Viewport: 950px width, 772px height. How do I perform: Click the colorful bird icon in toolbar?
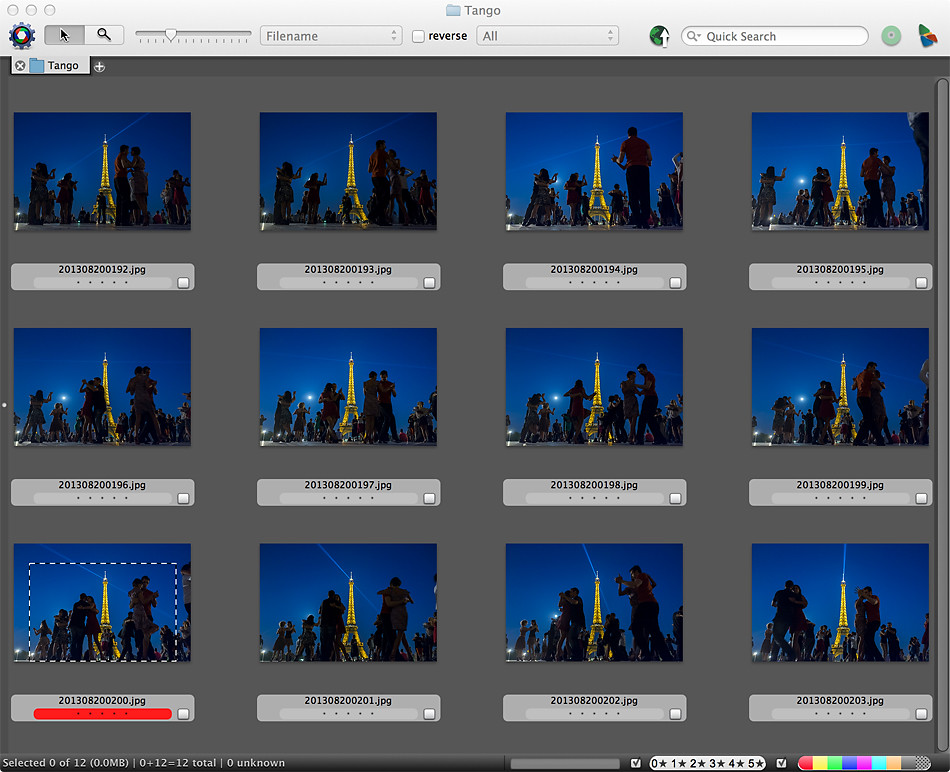click(x=927, y=36)
